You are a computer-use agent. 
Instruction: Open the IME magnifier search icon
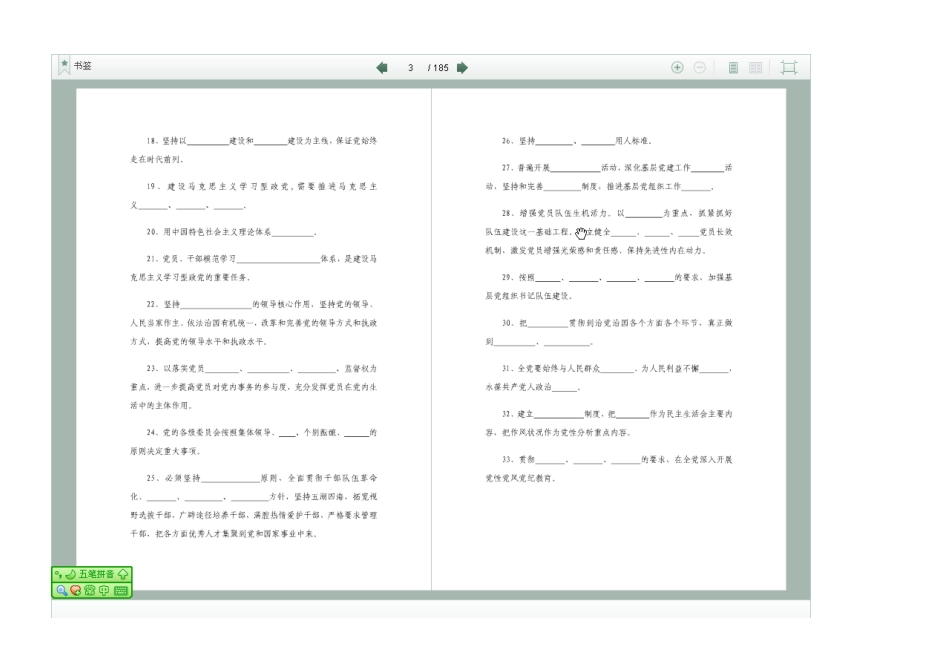[61, 590]
